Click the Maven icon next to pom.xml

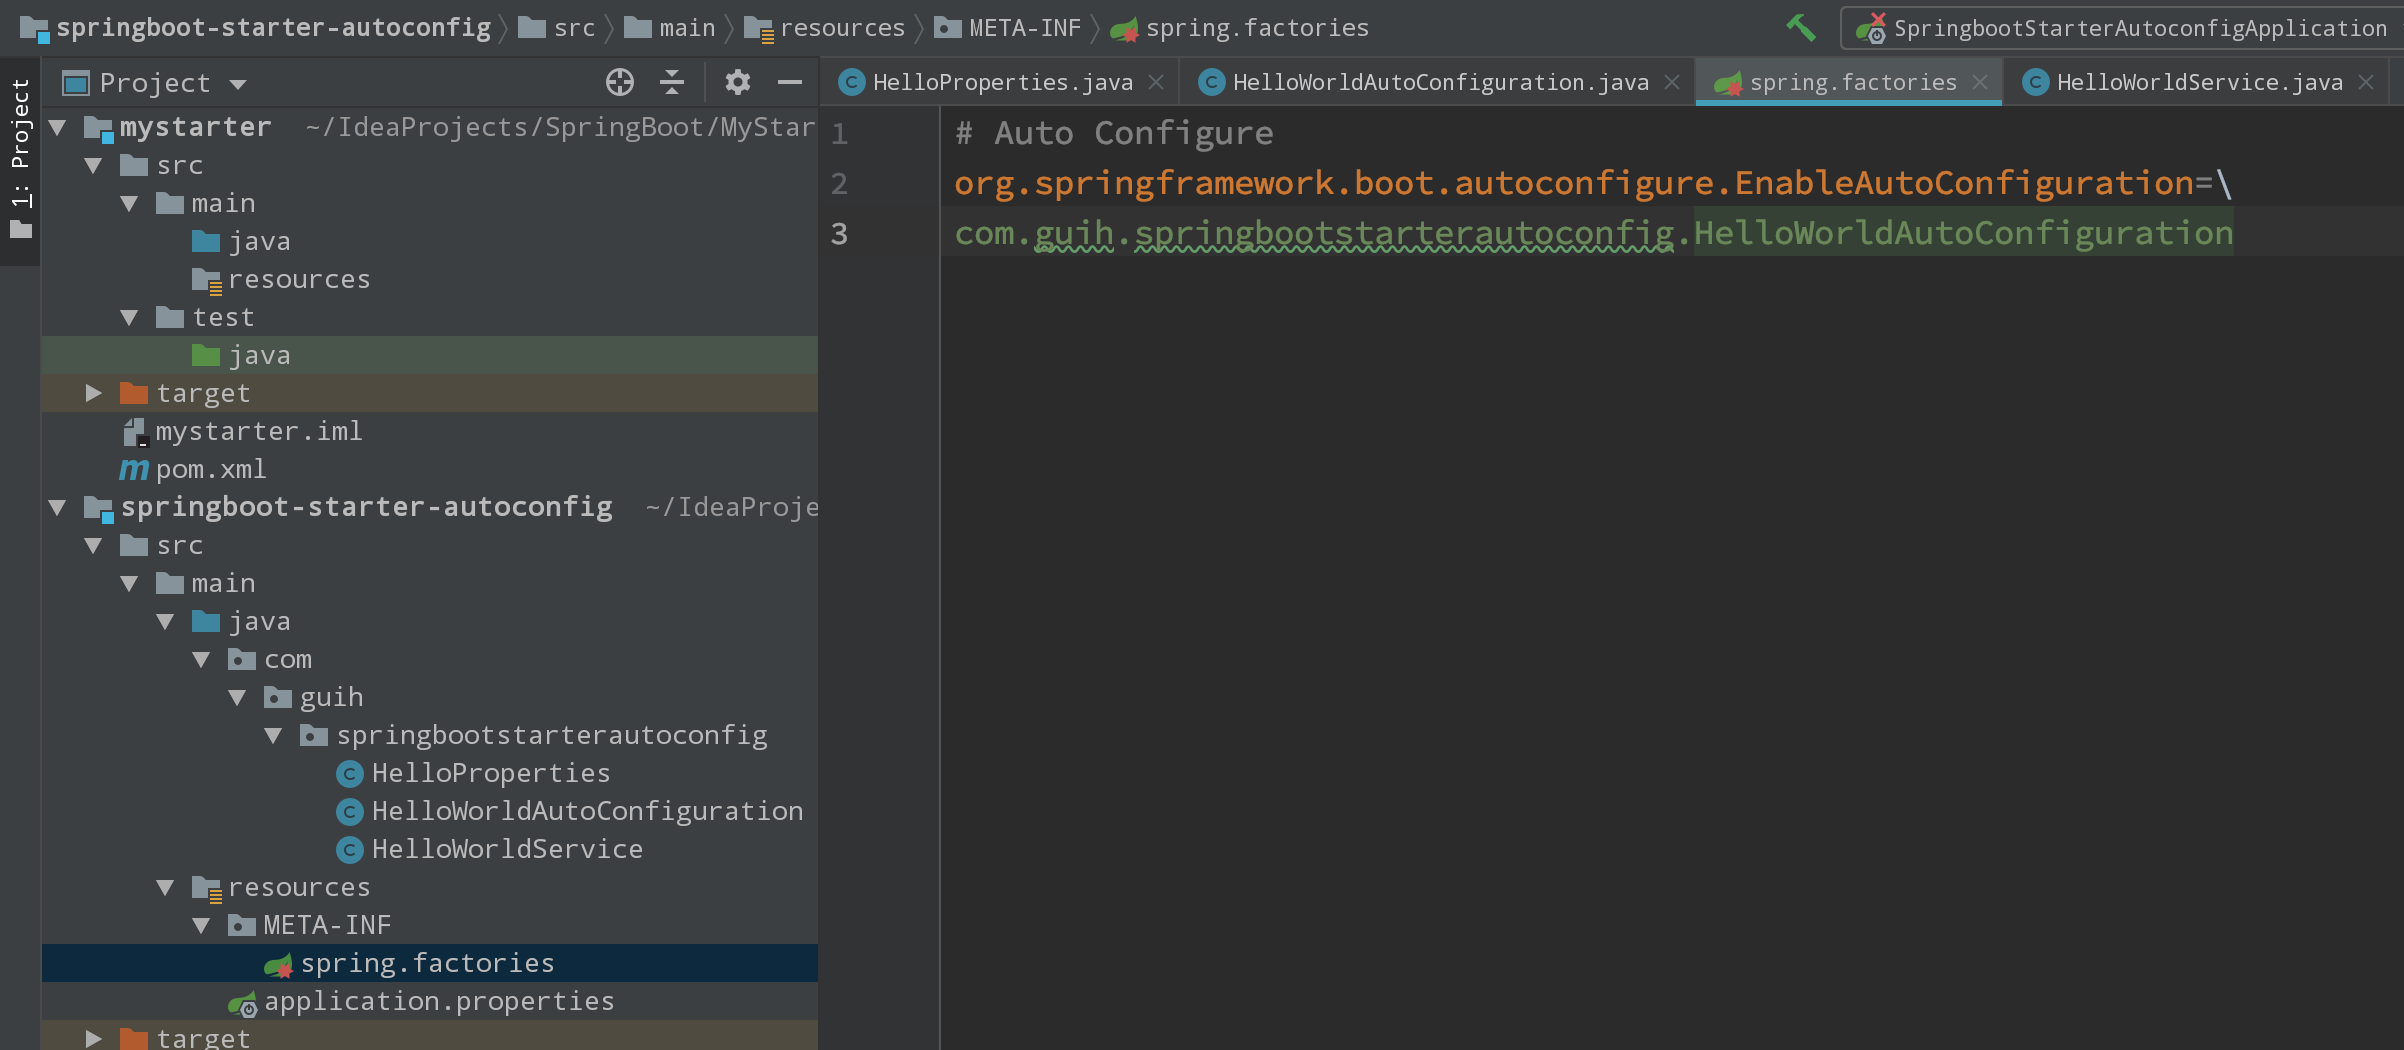click(133, 468)
